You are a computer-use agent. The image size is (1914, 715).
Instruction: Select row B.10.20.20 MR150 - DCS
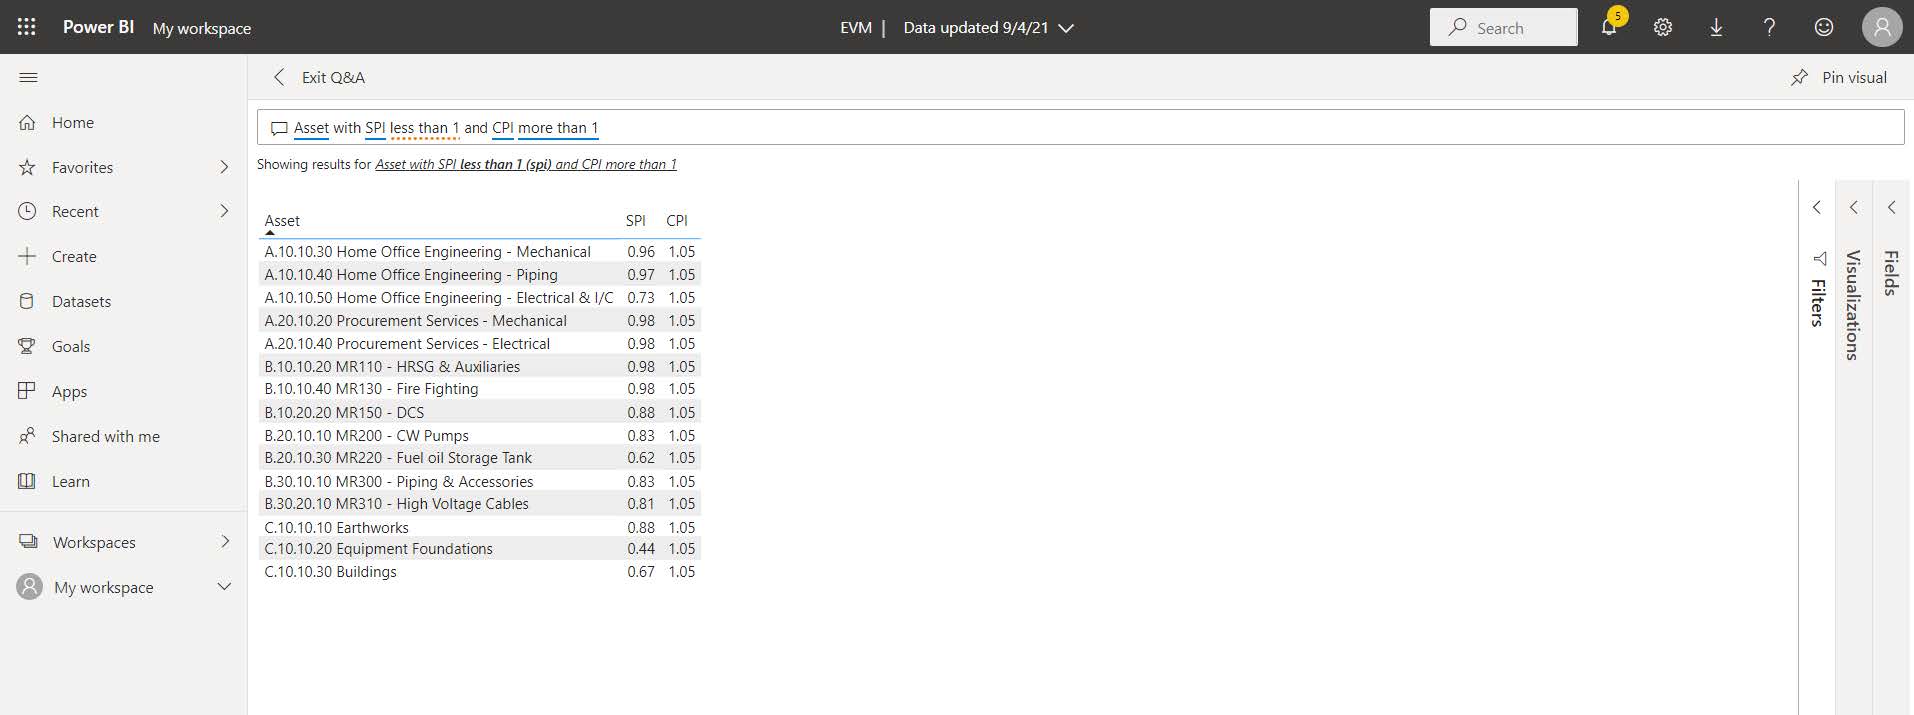(x=479, y=412)
